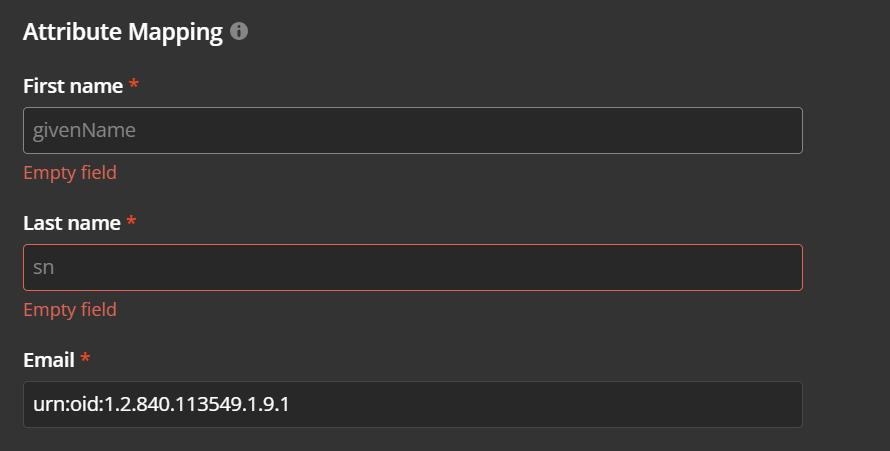Click the Empty field error under Last name
890x451 pixels.
[x=70, y=309]
